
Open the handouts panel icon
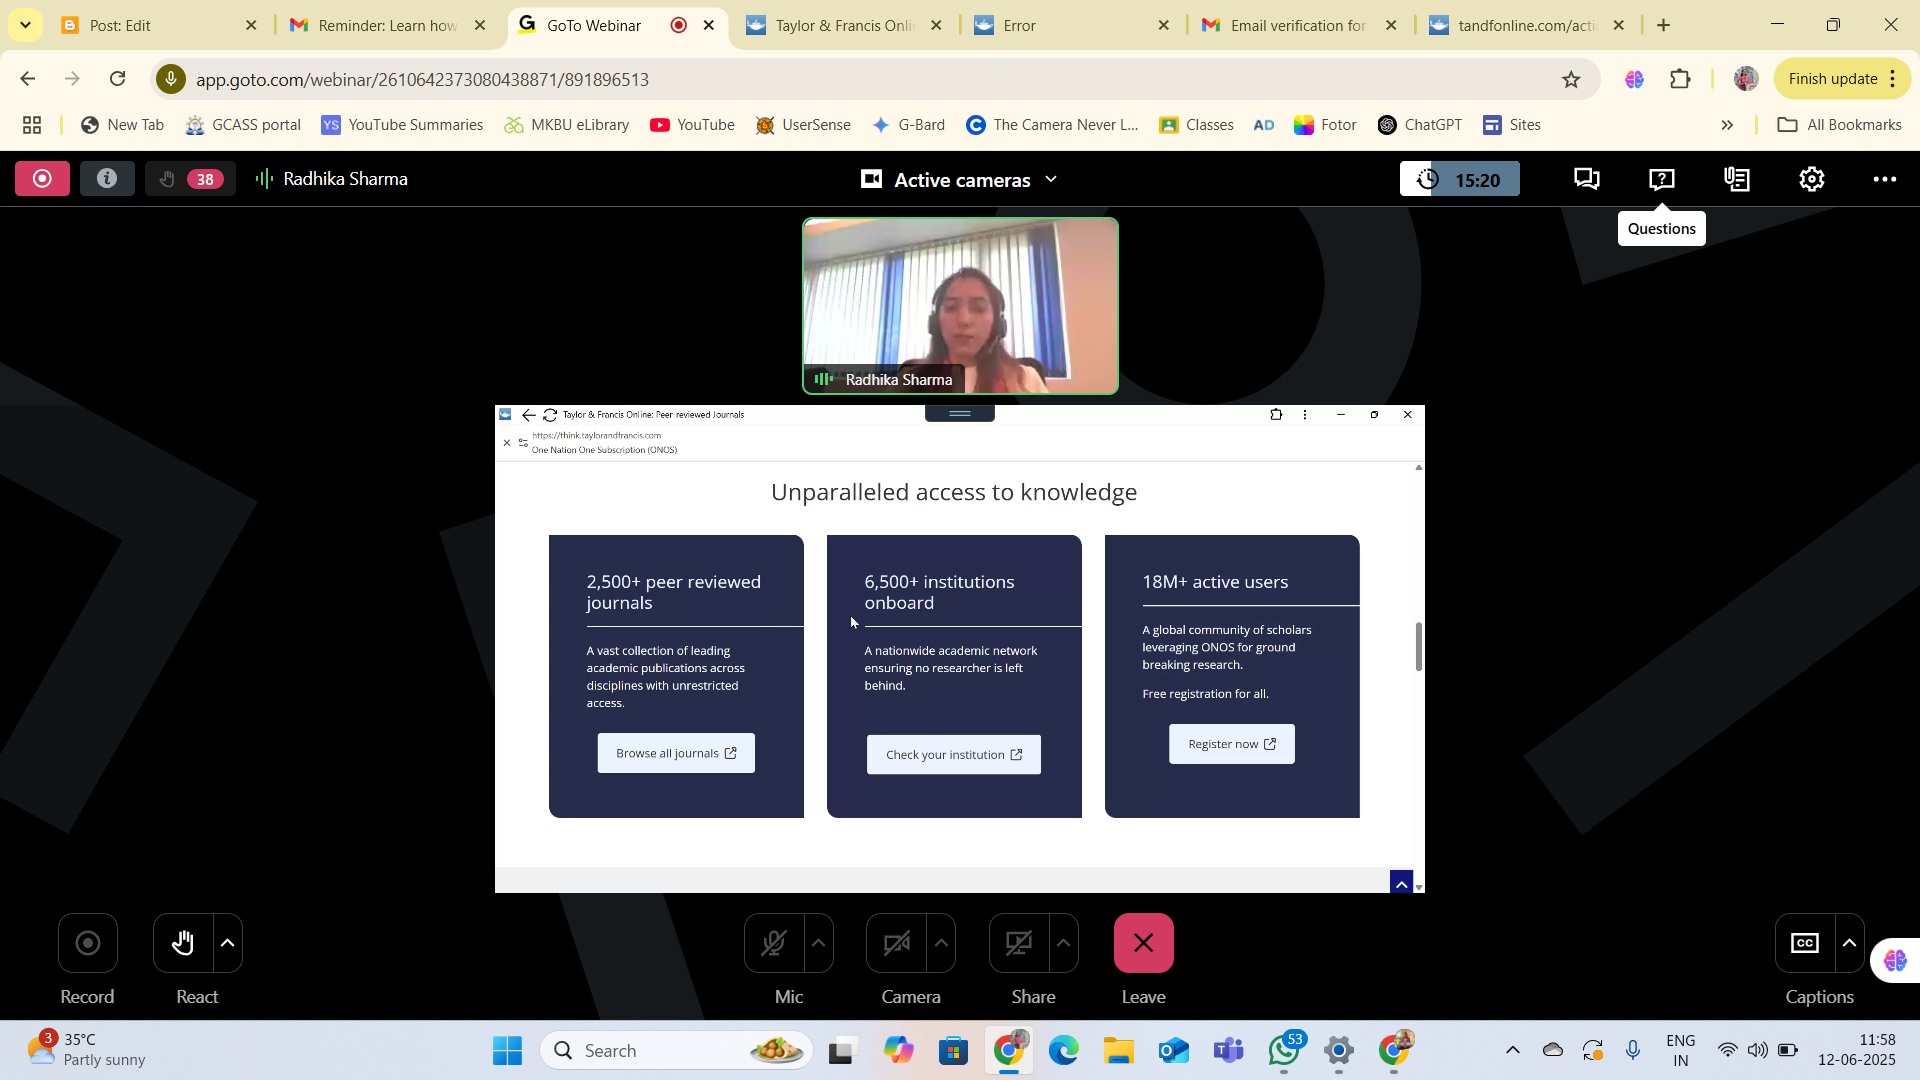(1737, 180)
